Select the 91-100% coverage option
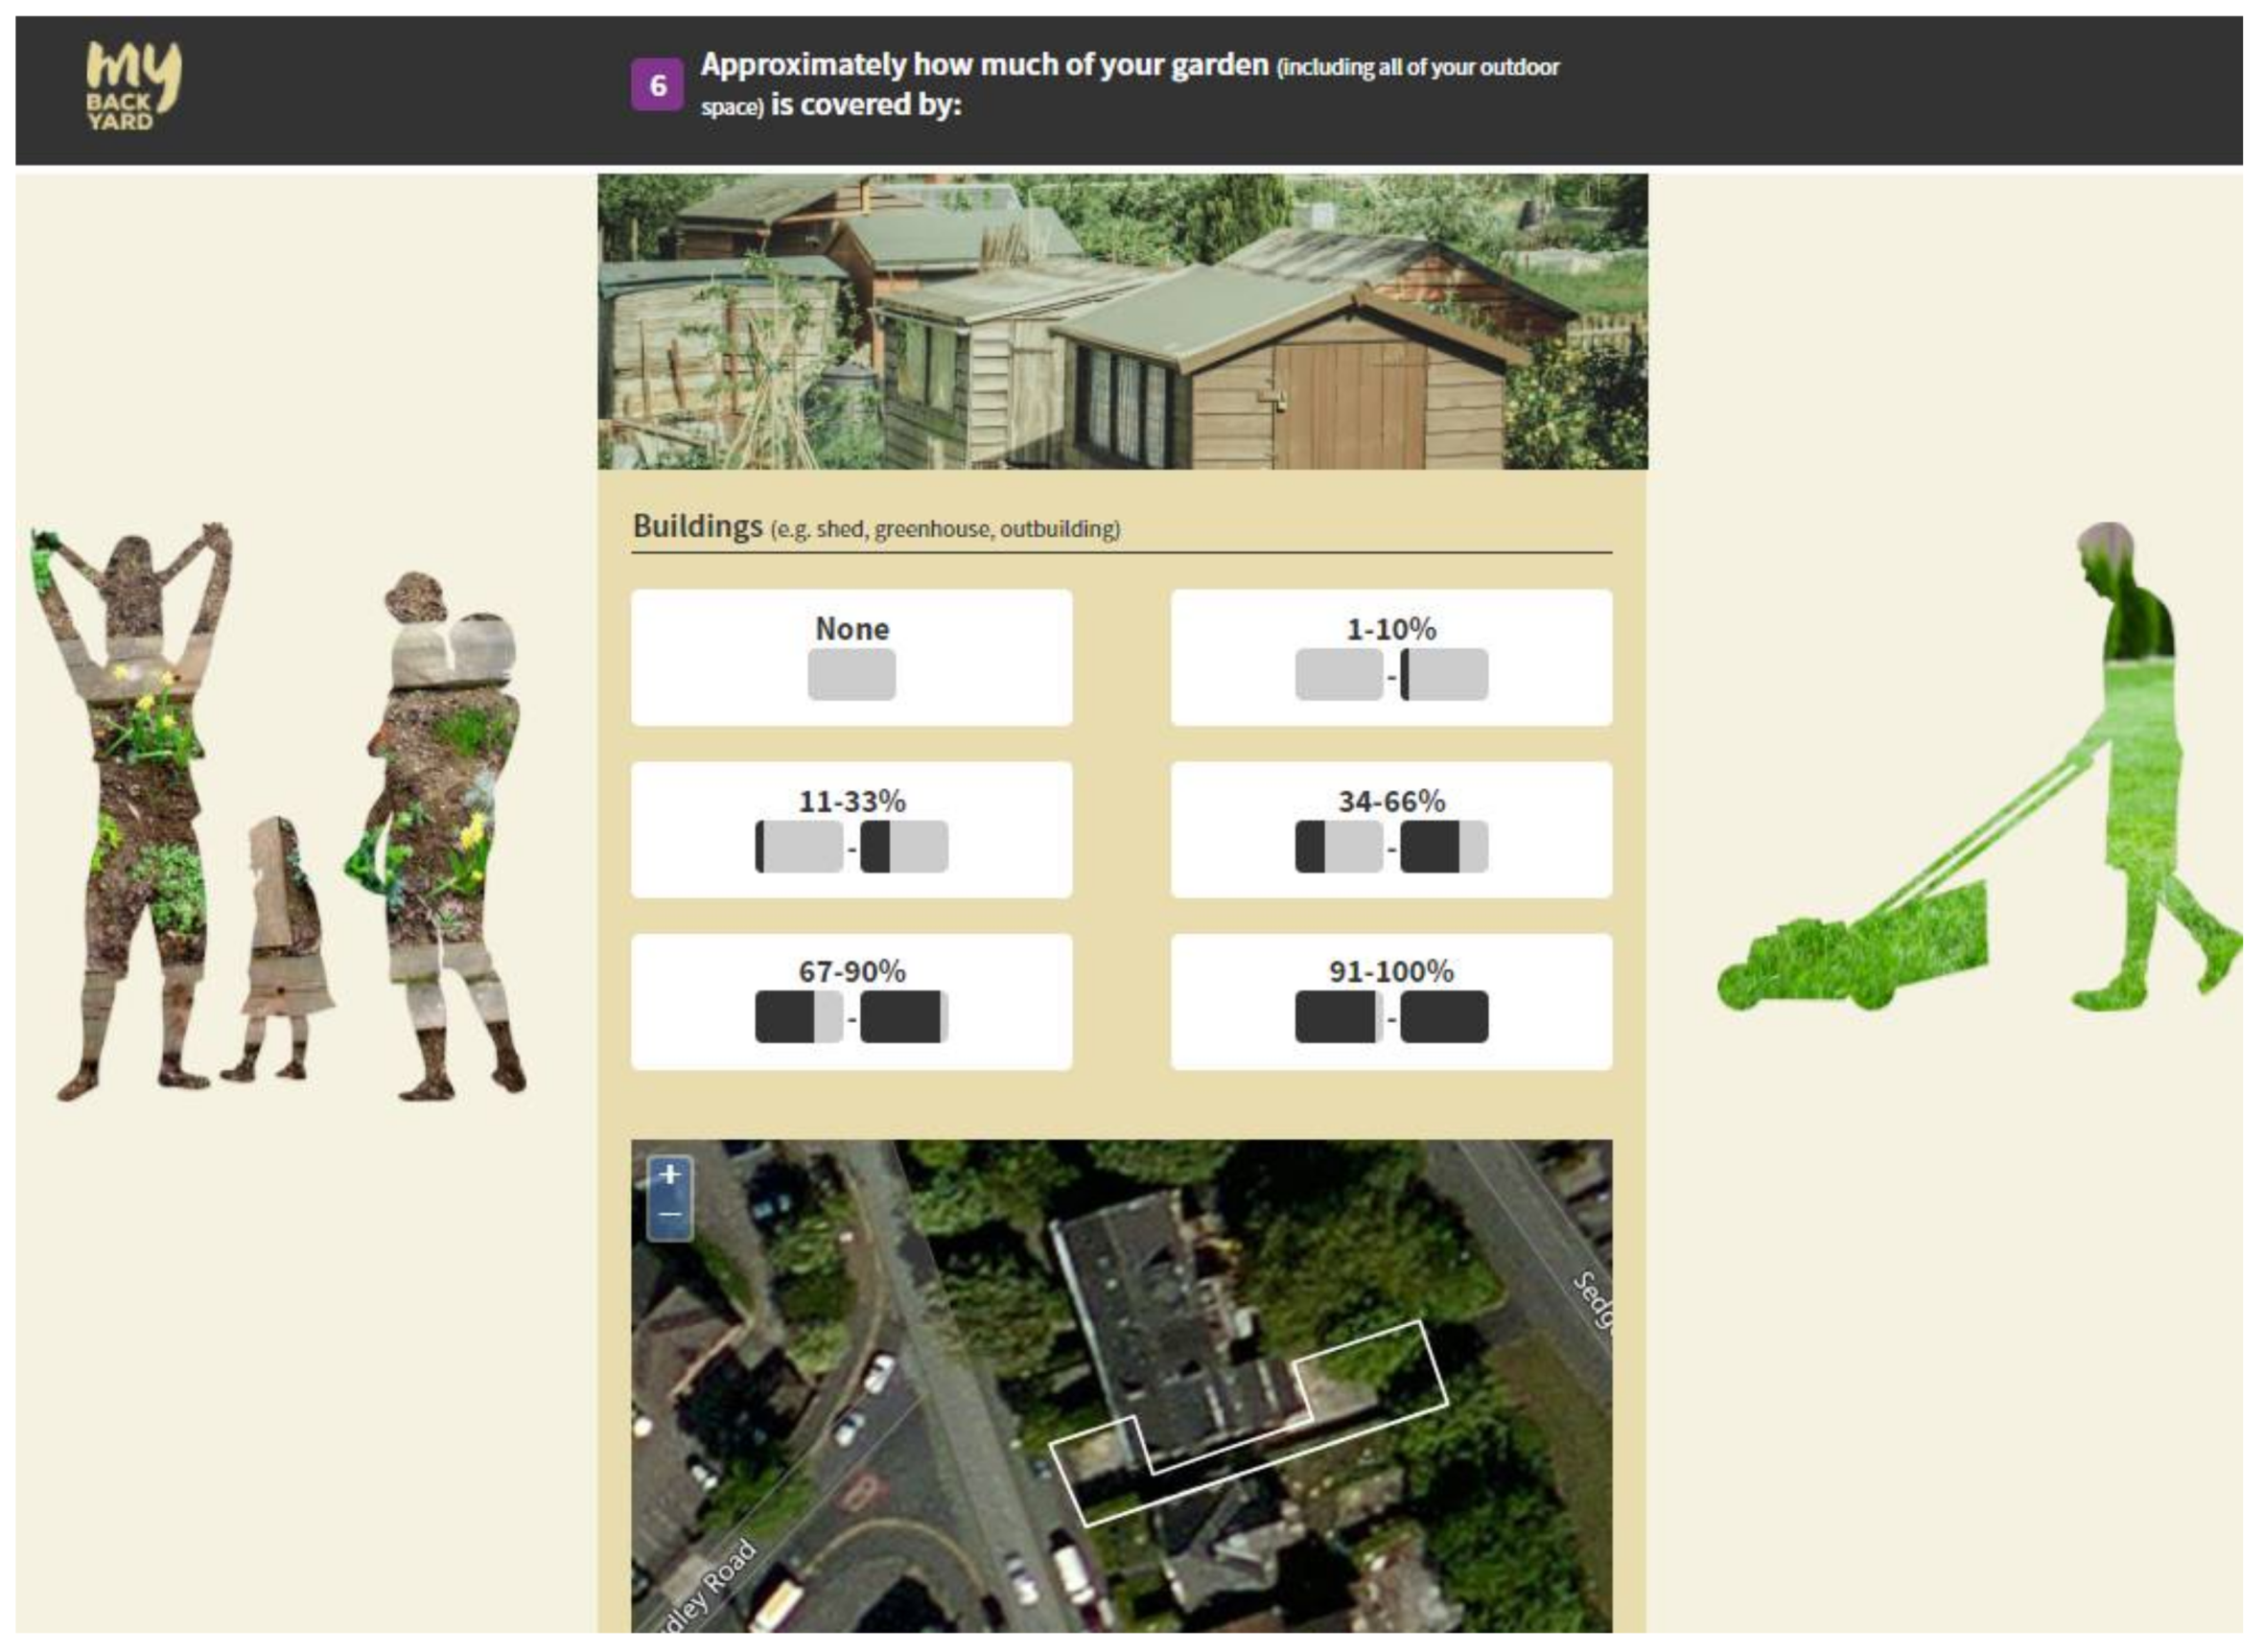 1390,972
